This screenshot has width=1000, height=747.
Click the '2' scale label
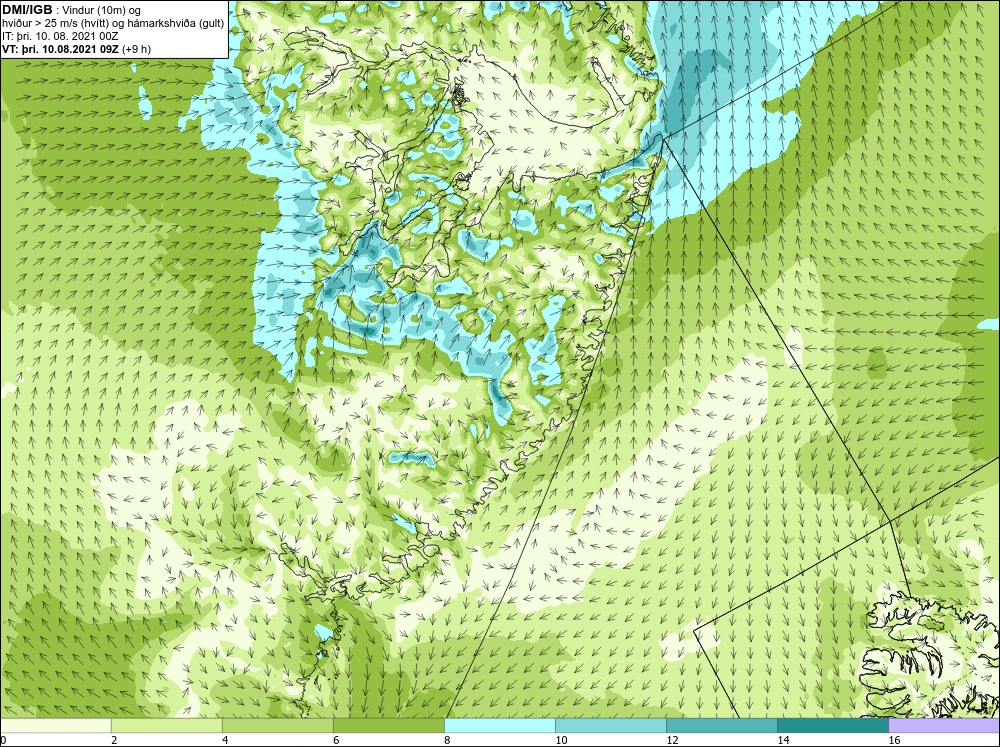point(114,740)
